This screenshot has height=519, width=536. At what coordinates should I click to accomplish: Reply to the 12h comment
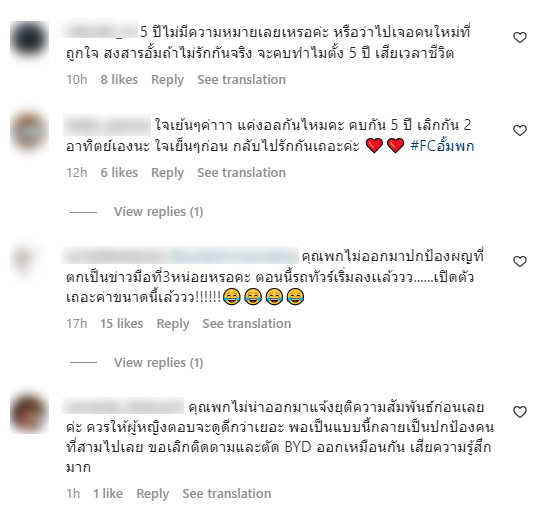click(x=168, y=173)
